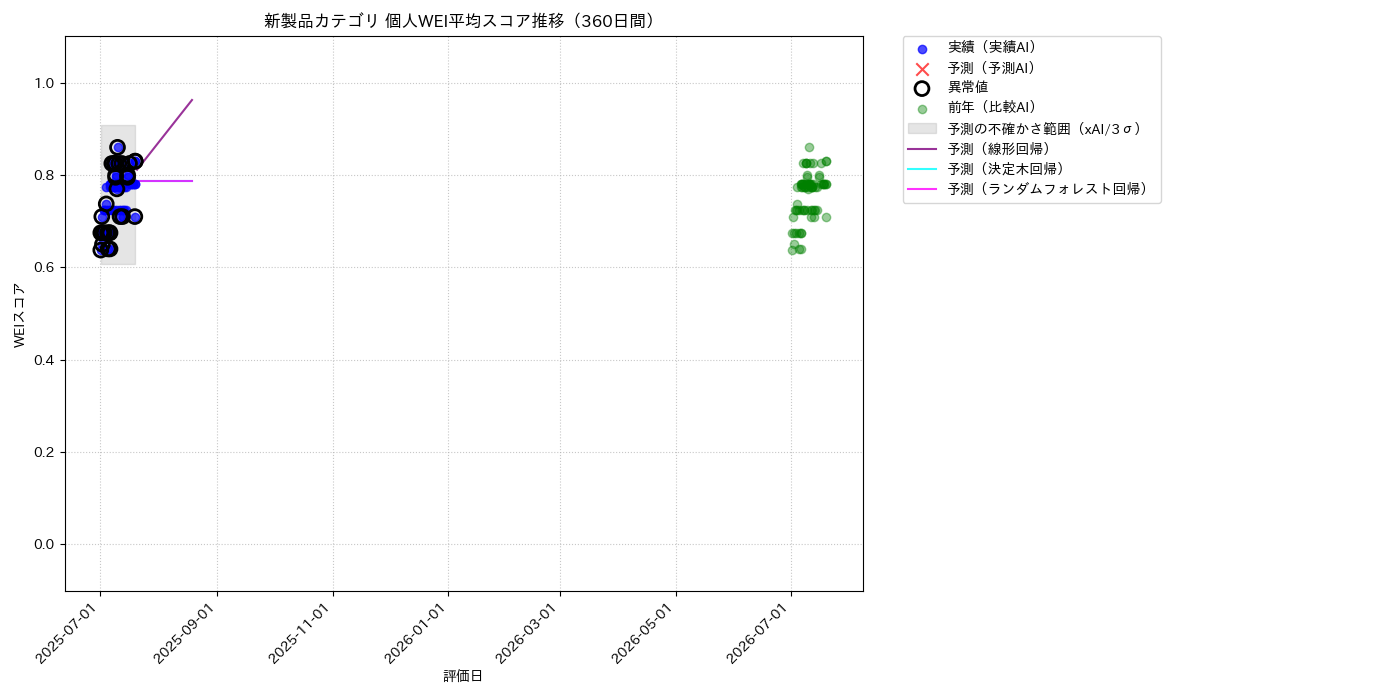
Task: Click the upper end of the purple linear regression line
Action: point(192,100)
